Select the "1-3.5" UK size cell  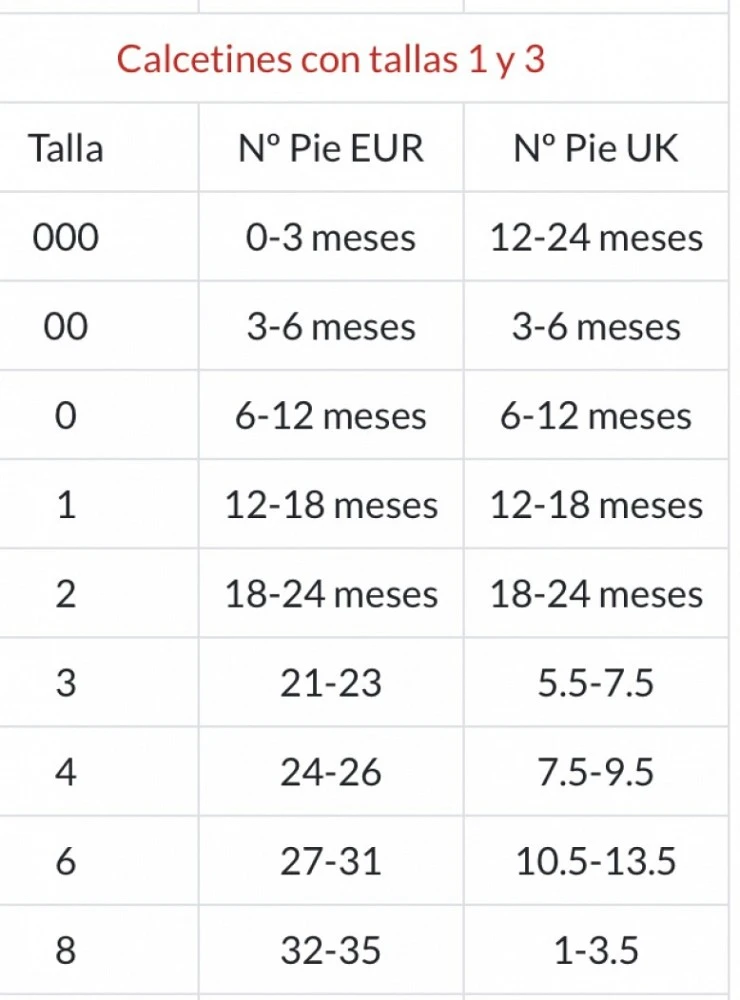tap(596, 951)
